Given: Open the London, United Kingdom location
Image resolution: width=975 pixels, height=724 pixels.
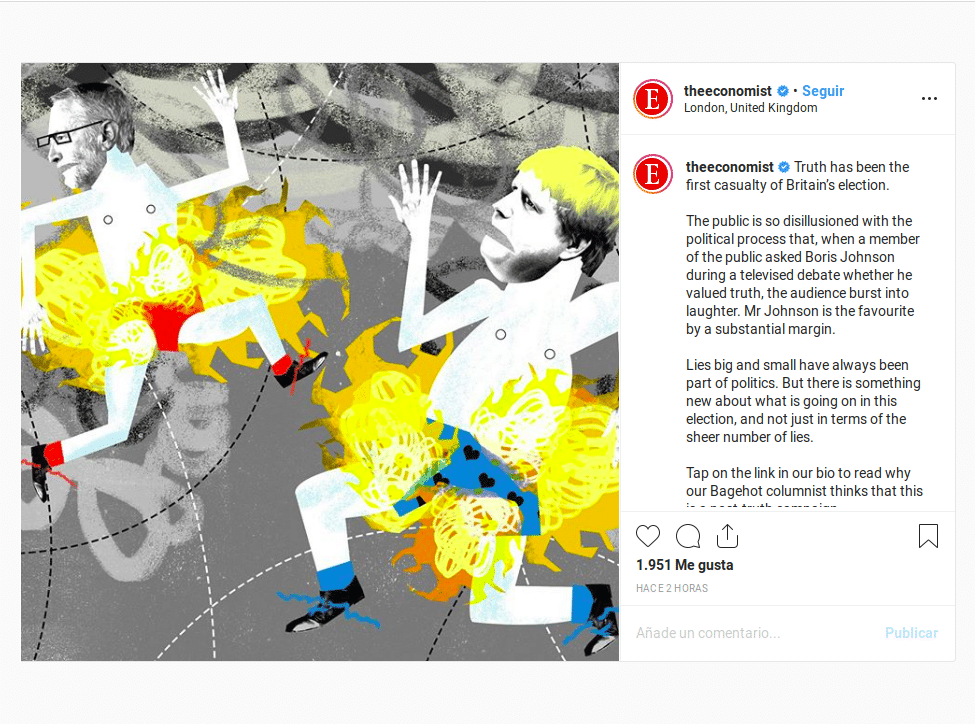Looking at the screenshot, I should pos(751,108).
